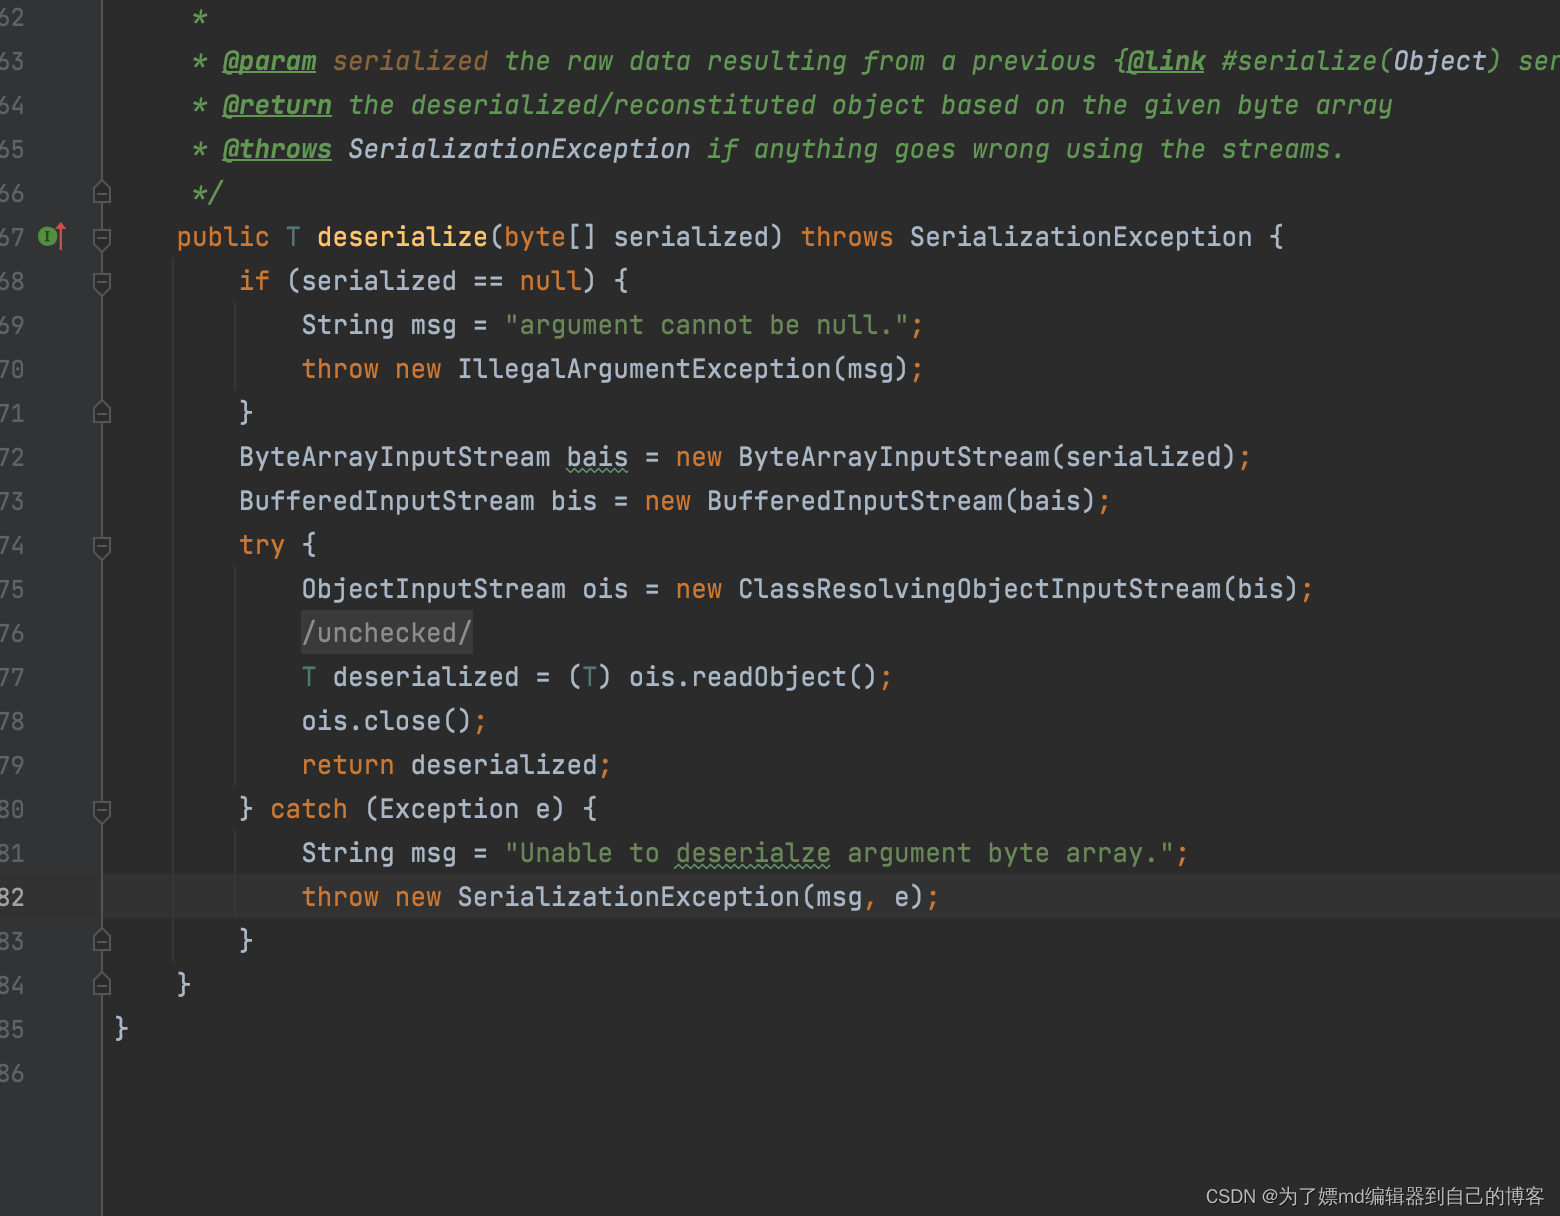The image size is (1560, 1216).
Task: Click line number 75 in the gutter
Action: pos(12,589)
